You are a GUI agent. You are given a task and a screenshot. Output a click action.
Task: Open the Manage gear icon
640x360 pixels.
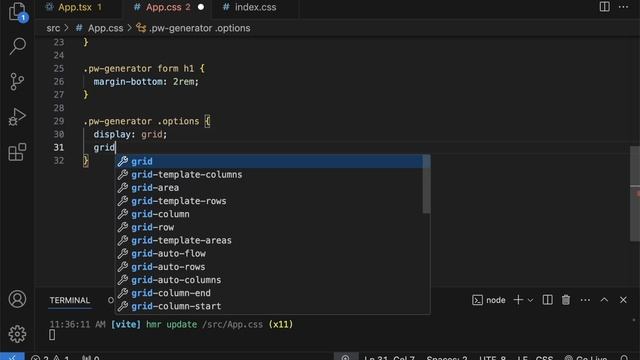click(x=17, y=334)
